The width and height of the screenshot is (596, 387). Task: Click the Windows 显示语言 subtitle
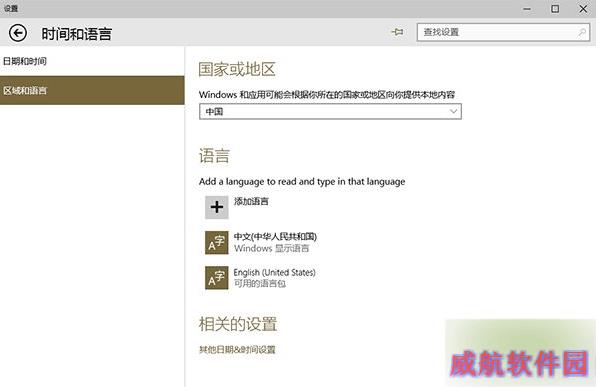(x=271, y=248)
